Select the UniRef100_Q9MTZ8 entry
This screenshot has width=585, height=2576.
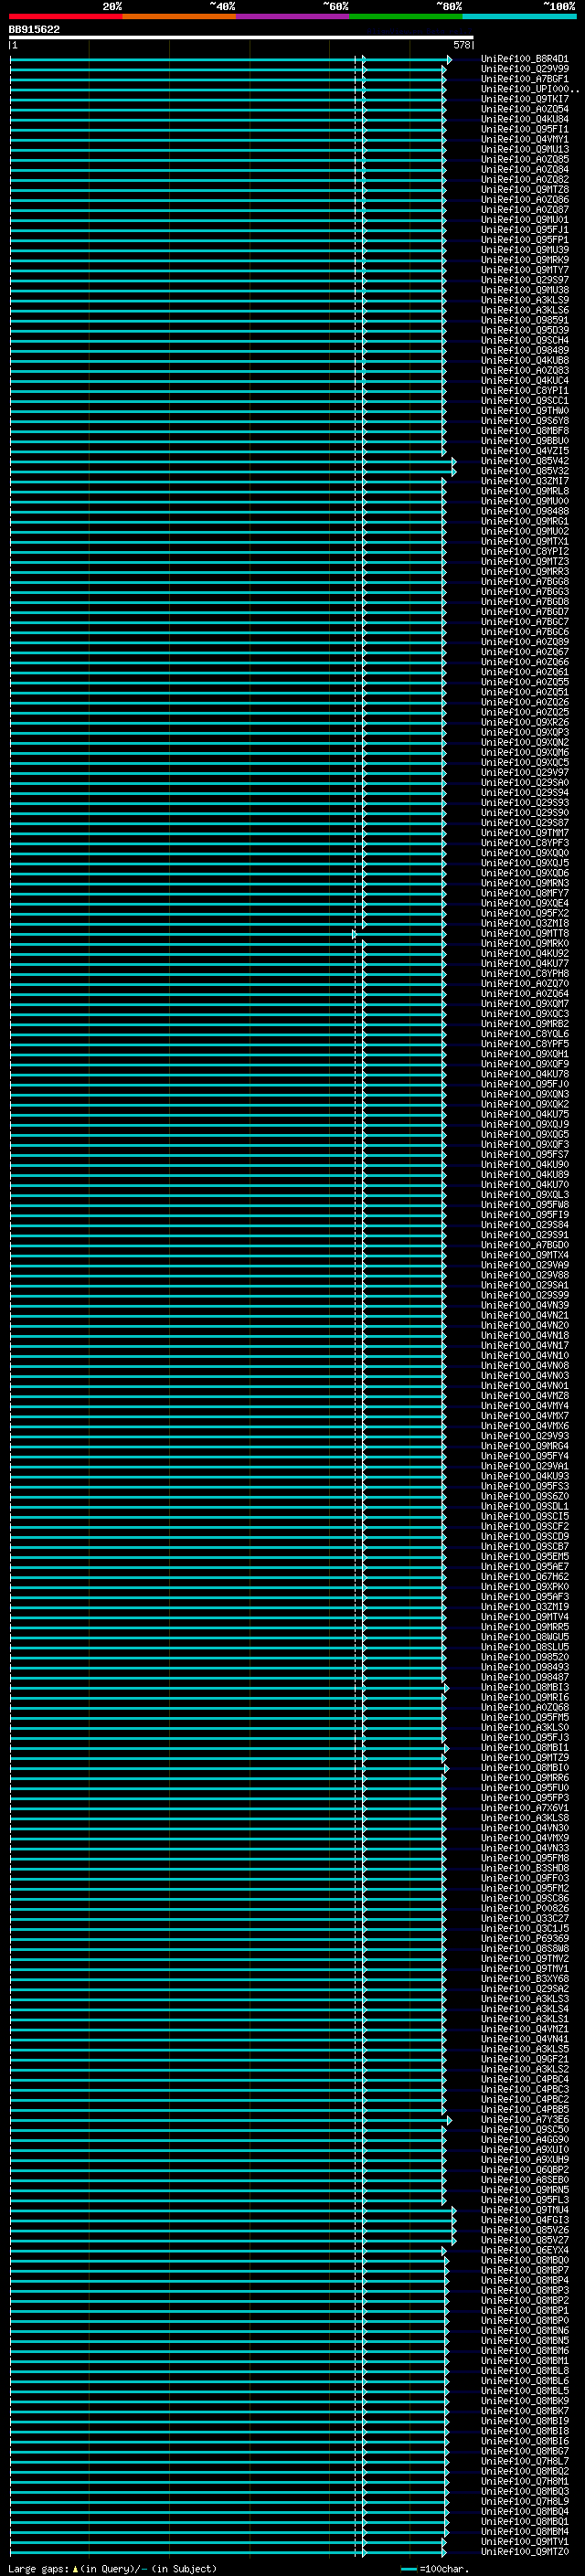[524, 189]
